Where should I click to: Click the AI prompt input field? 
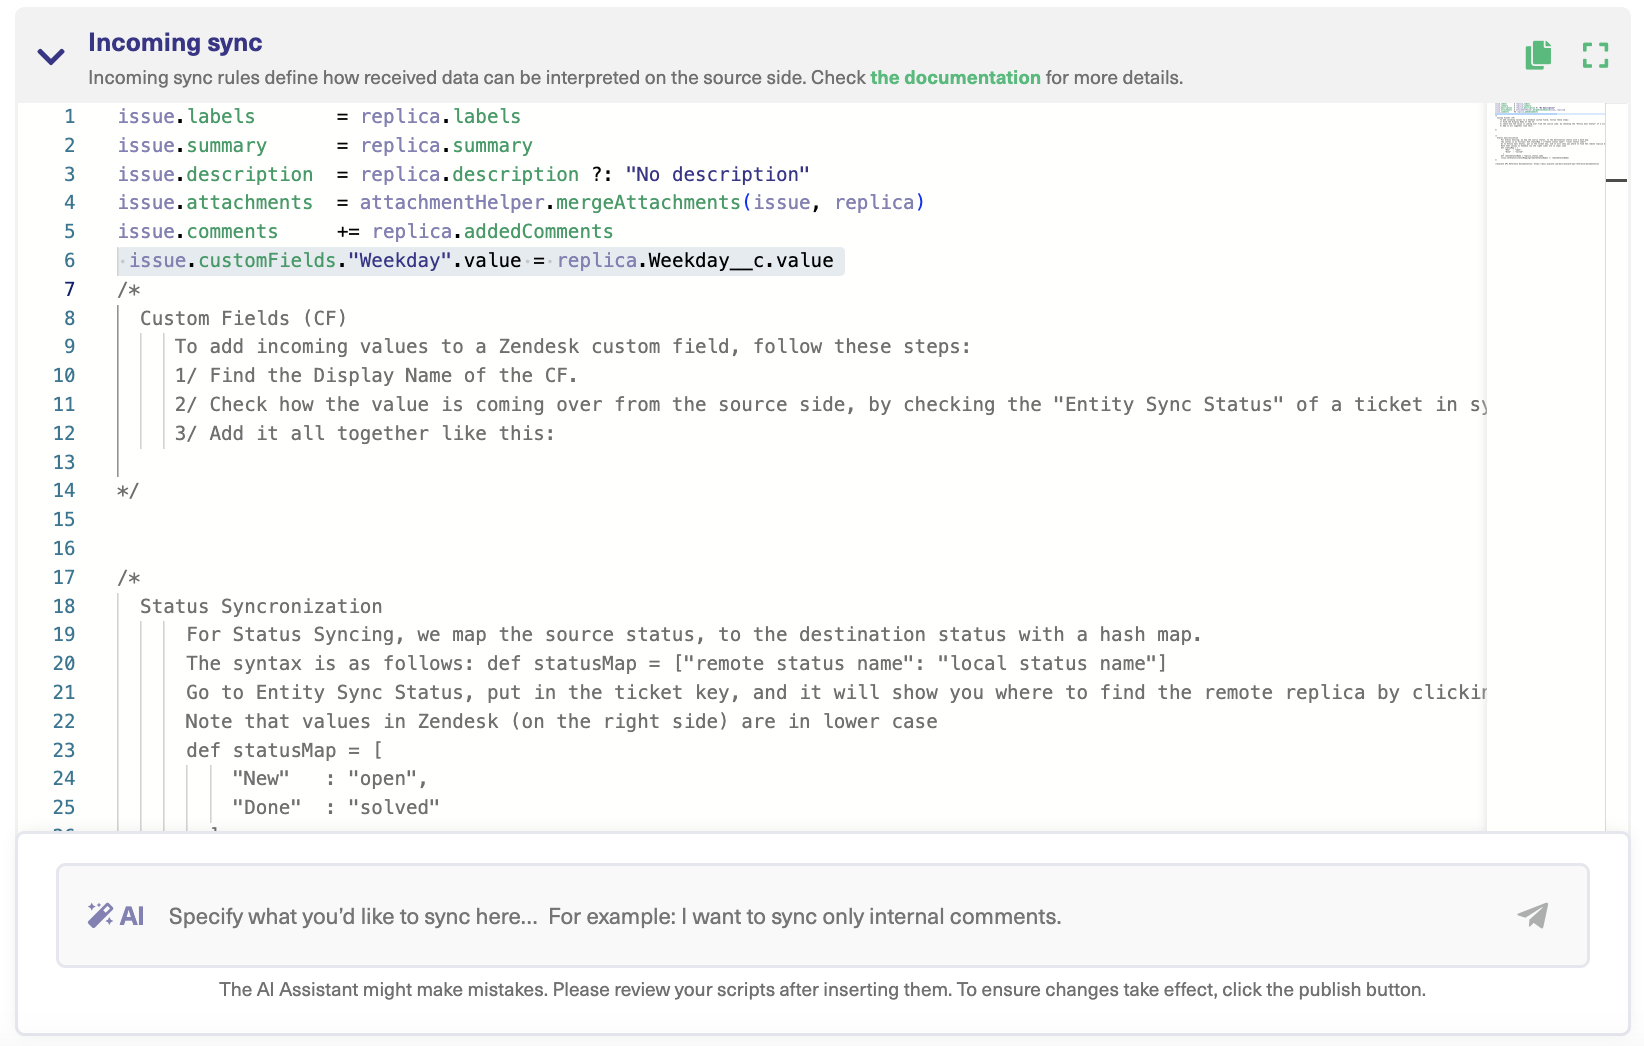tap(700, 914)
